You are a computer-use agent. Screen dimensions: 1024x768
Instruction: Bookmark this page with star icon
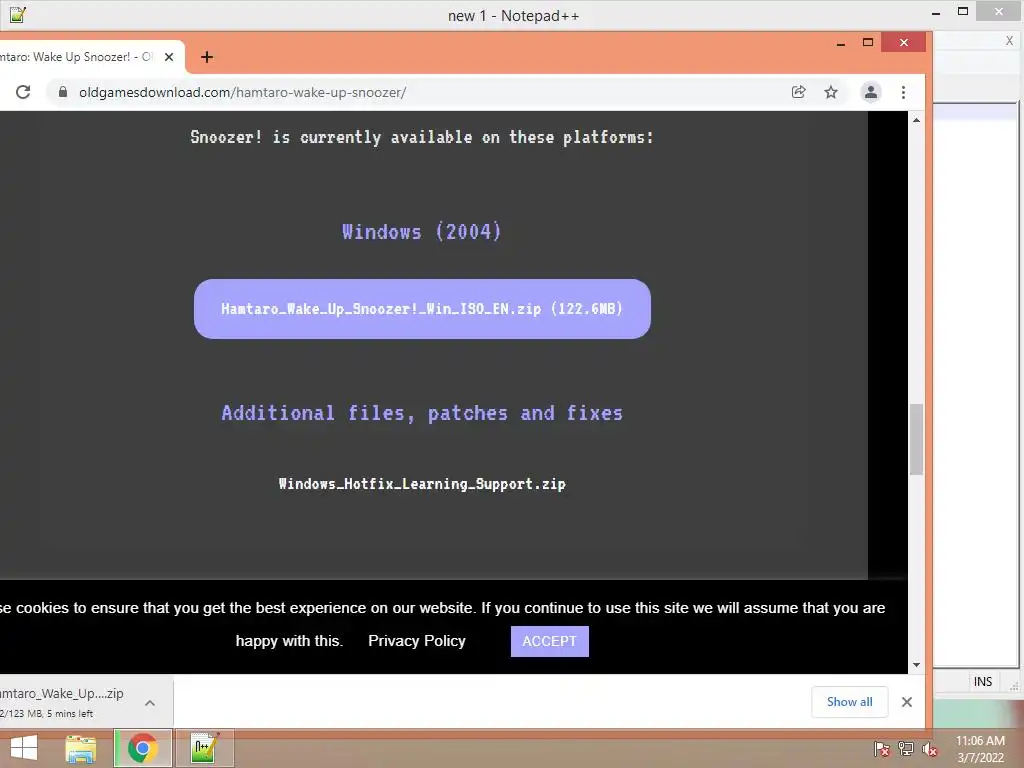point(831,92)
